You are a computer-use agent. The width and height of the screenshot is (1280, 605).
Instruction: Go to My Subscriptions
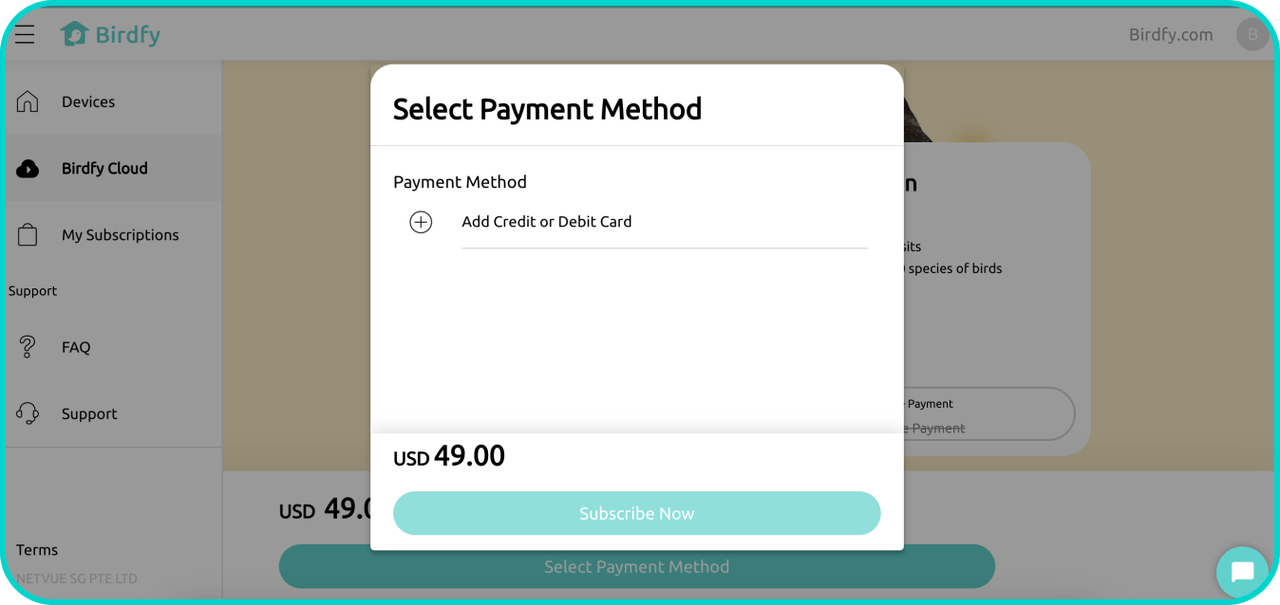(120, 235)
